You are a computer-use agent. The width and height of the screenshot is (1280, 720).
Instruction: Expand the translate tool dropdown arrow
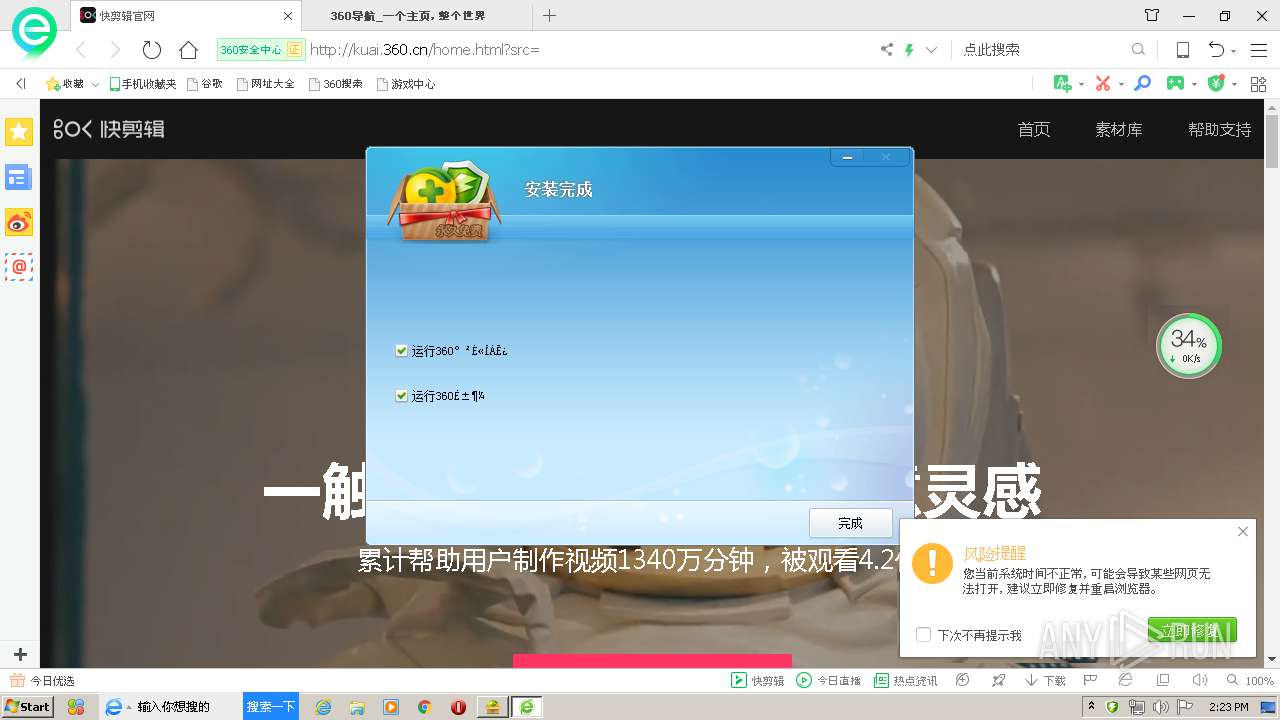(x=1081, y=85)
